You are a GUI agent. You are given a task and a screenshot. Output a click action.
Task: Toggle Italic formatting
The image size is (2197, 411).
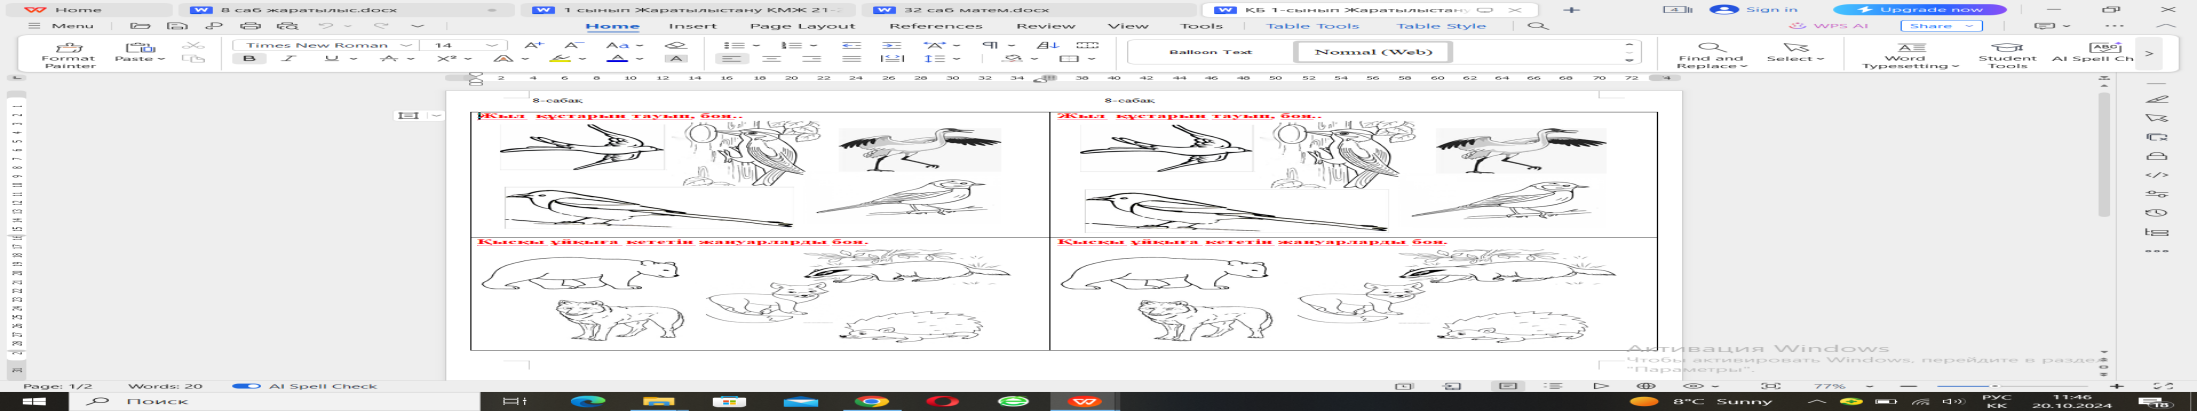point(289,59)
